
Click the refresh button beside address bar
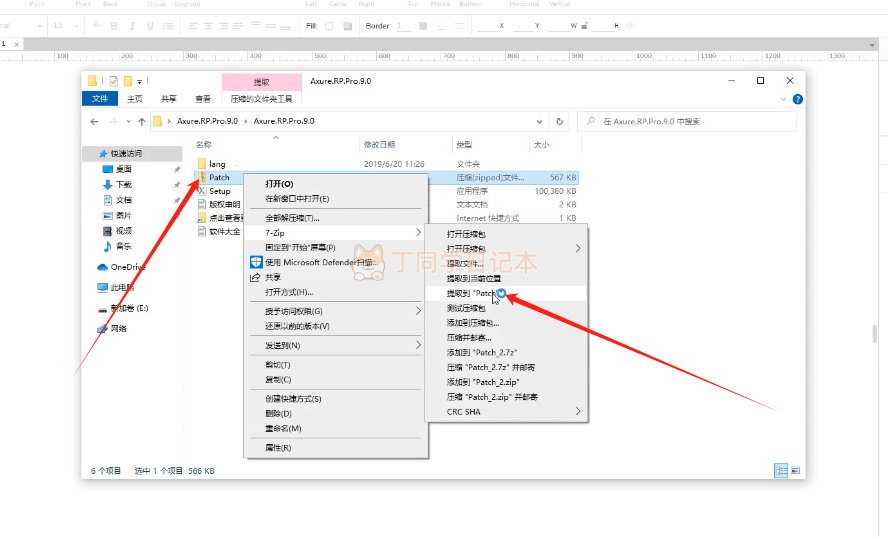pyautogui.click(x=559, y=121)
